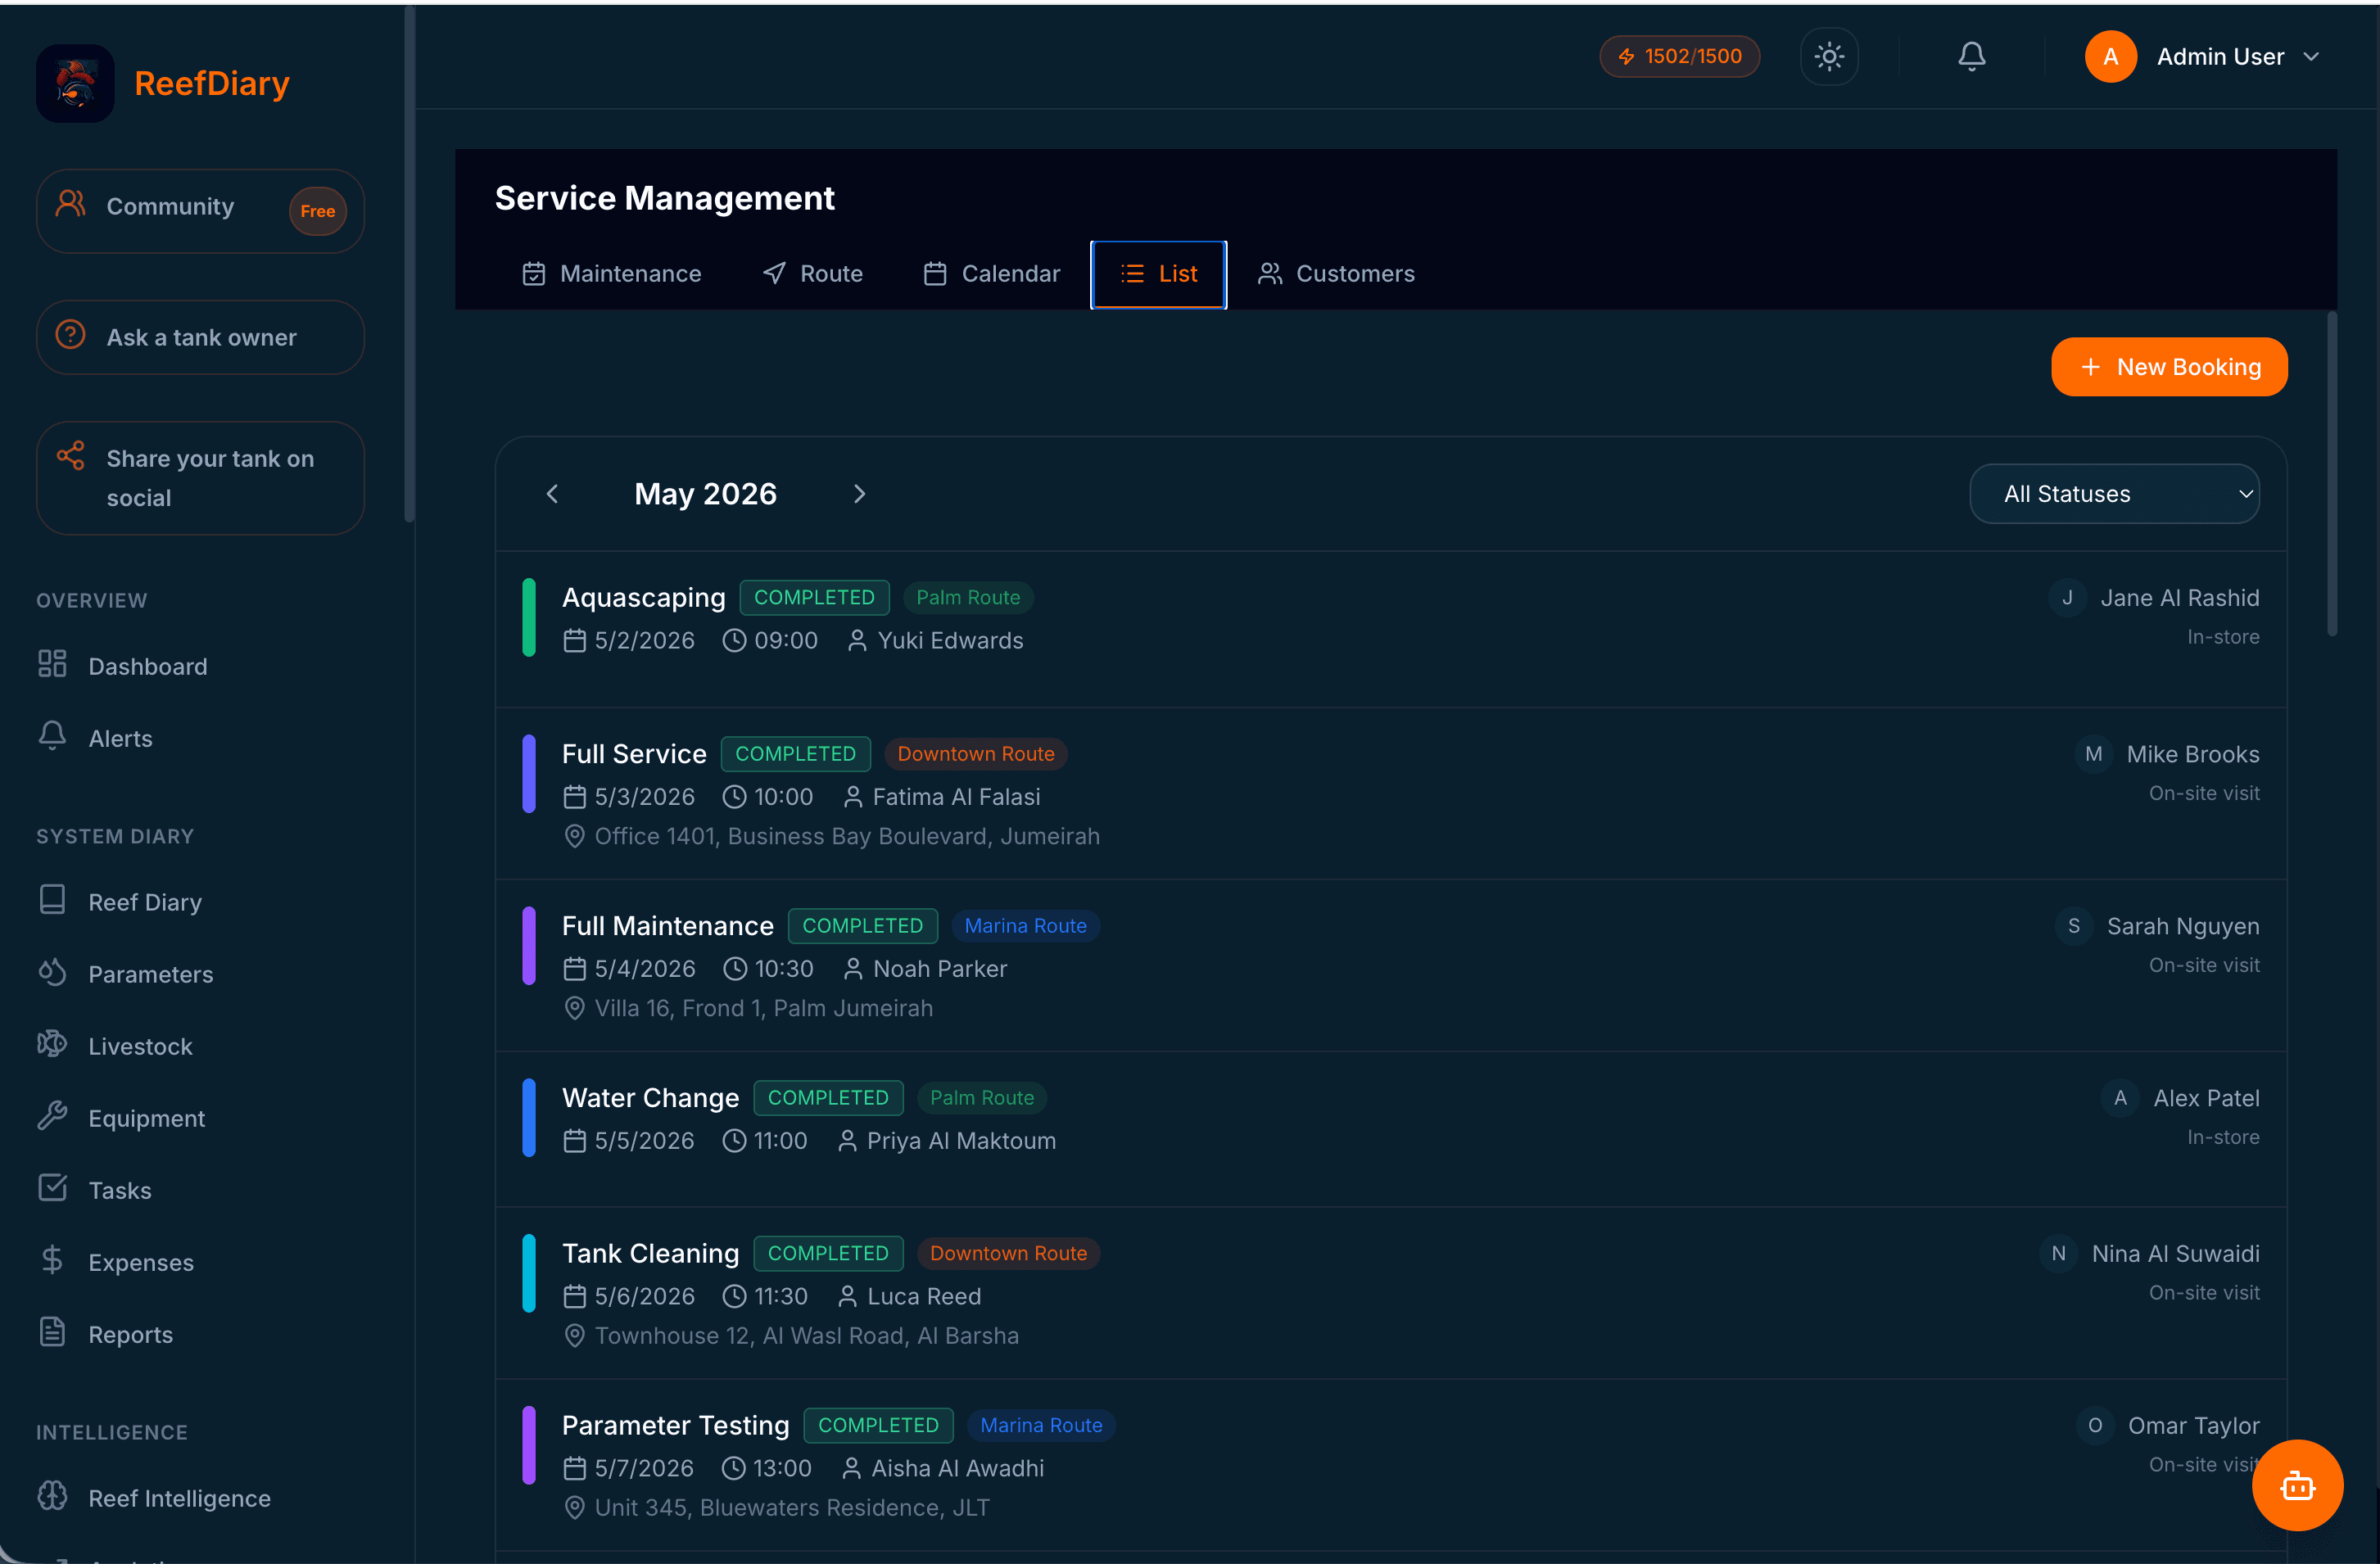
Task: Click the Alerts bell icon in sidebar
Action: [52, 735]
